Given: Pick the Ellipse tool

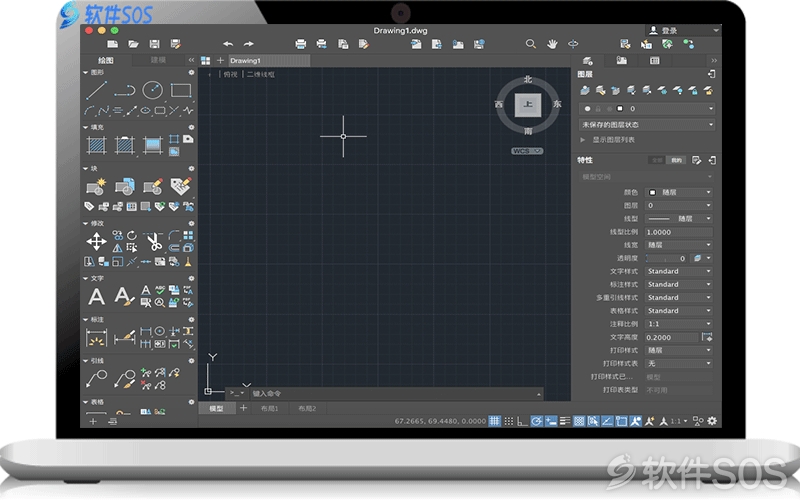Looking at the screenshot, I should point(145,110).
